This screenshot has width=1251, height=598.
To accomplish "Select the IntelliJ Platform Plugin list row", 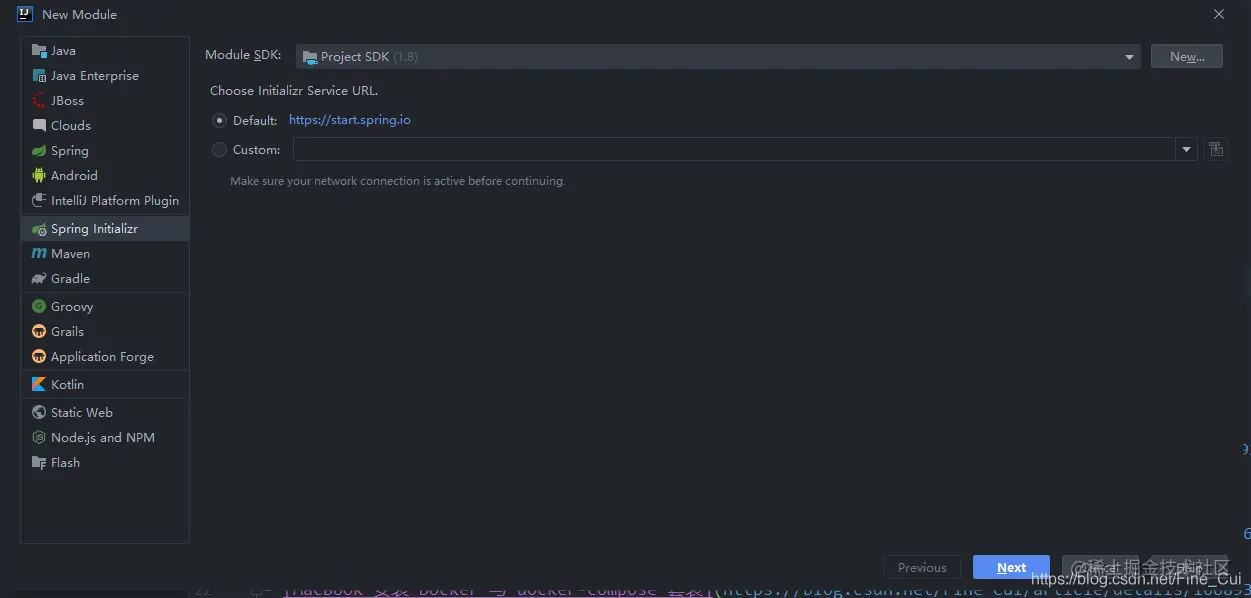I will coord(105,201).
